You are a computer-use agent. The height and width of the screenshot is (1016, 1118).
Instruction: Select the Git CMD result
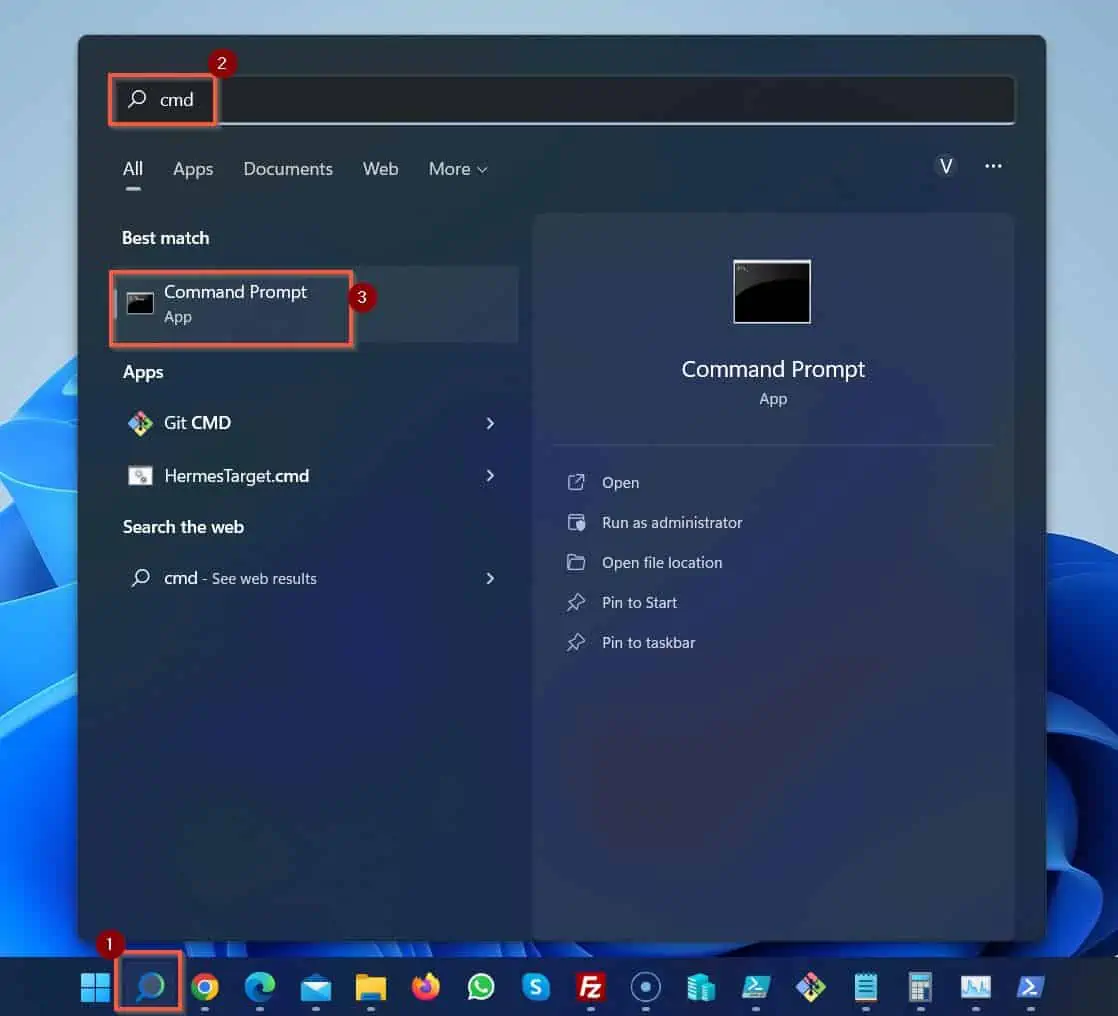pyautogui.click(x=314, y=423)
